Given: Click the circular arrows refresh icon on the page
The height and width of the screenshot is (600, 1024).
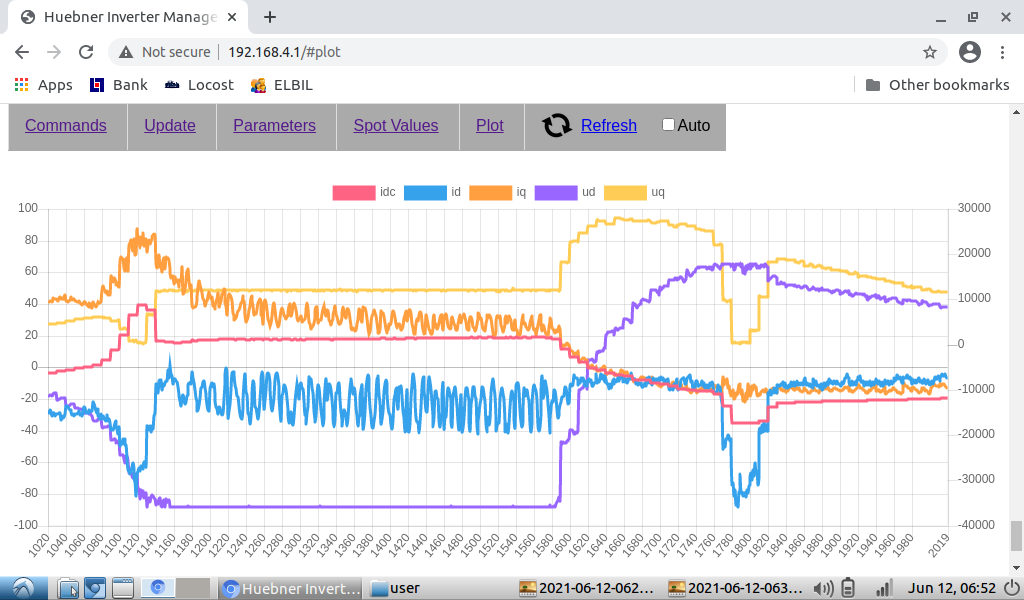Looking at the screenshot, I should pos(556,125).
